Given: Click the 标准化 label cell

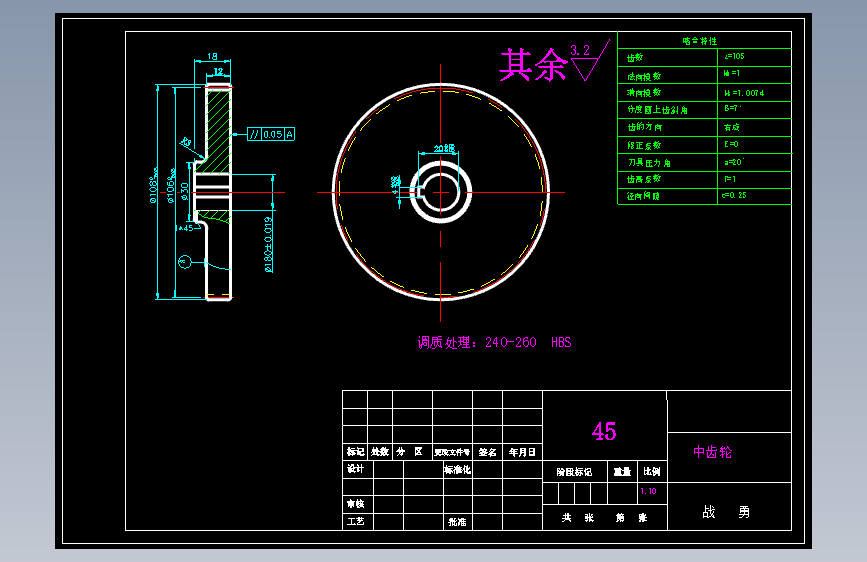Looking at the screenshot, I should point(457,470).
